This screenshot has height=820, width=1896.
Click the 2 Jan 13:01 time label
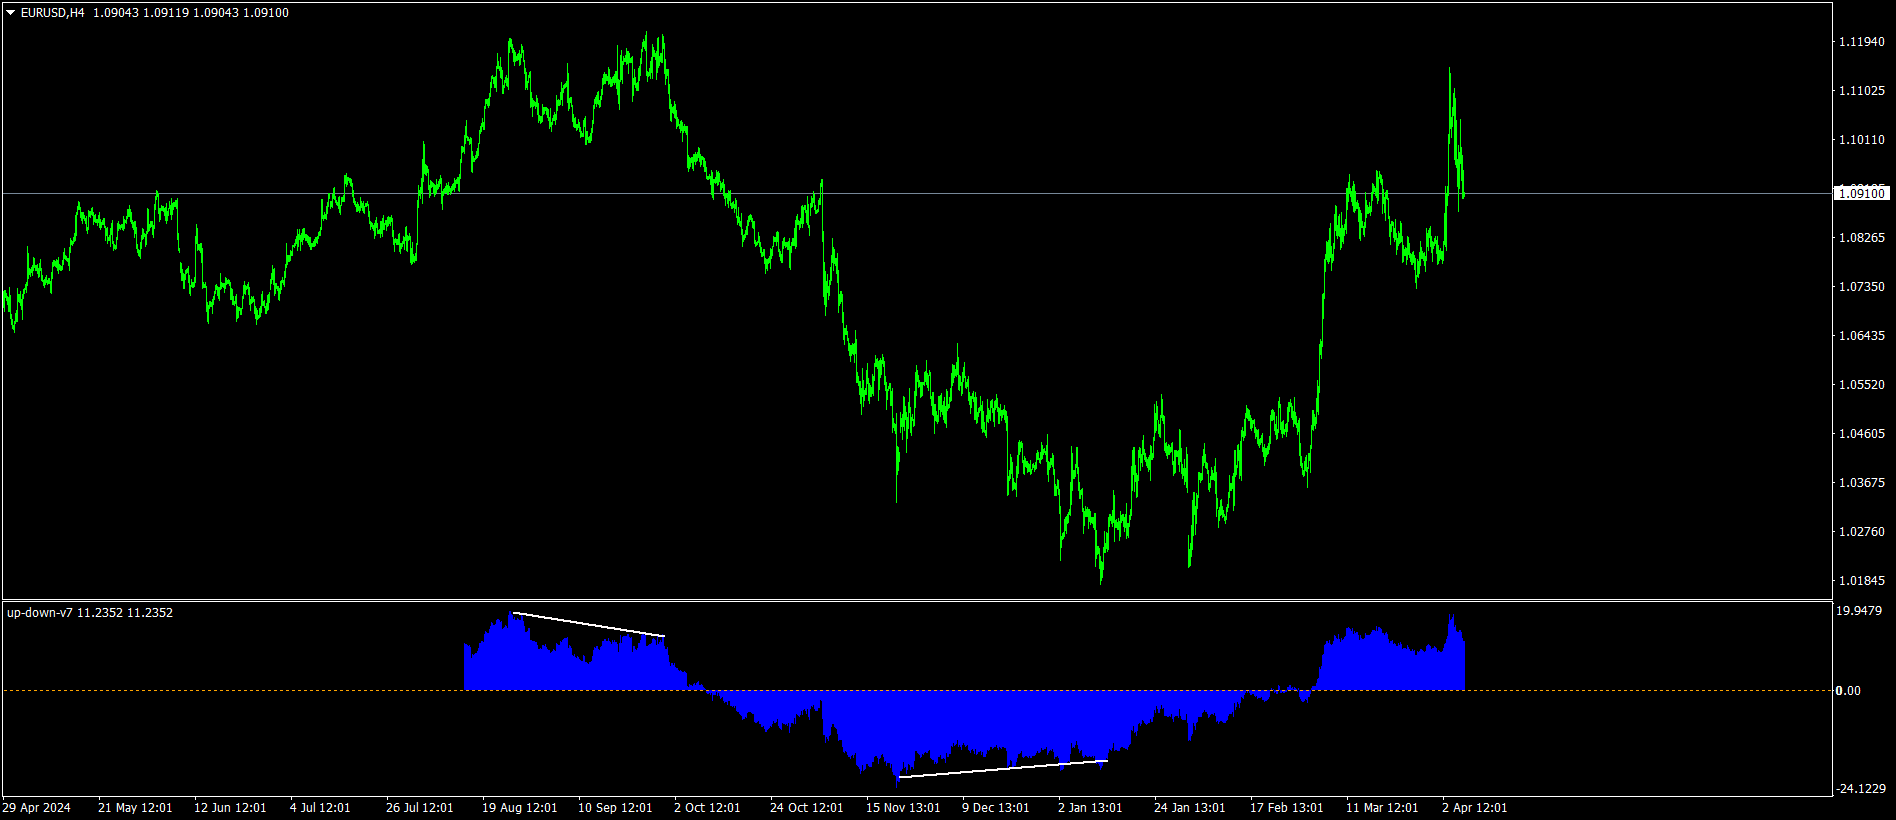[x=1090, y=807]
